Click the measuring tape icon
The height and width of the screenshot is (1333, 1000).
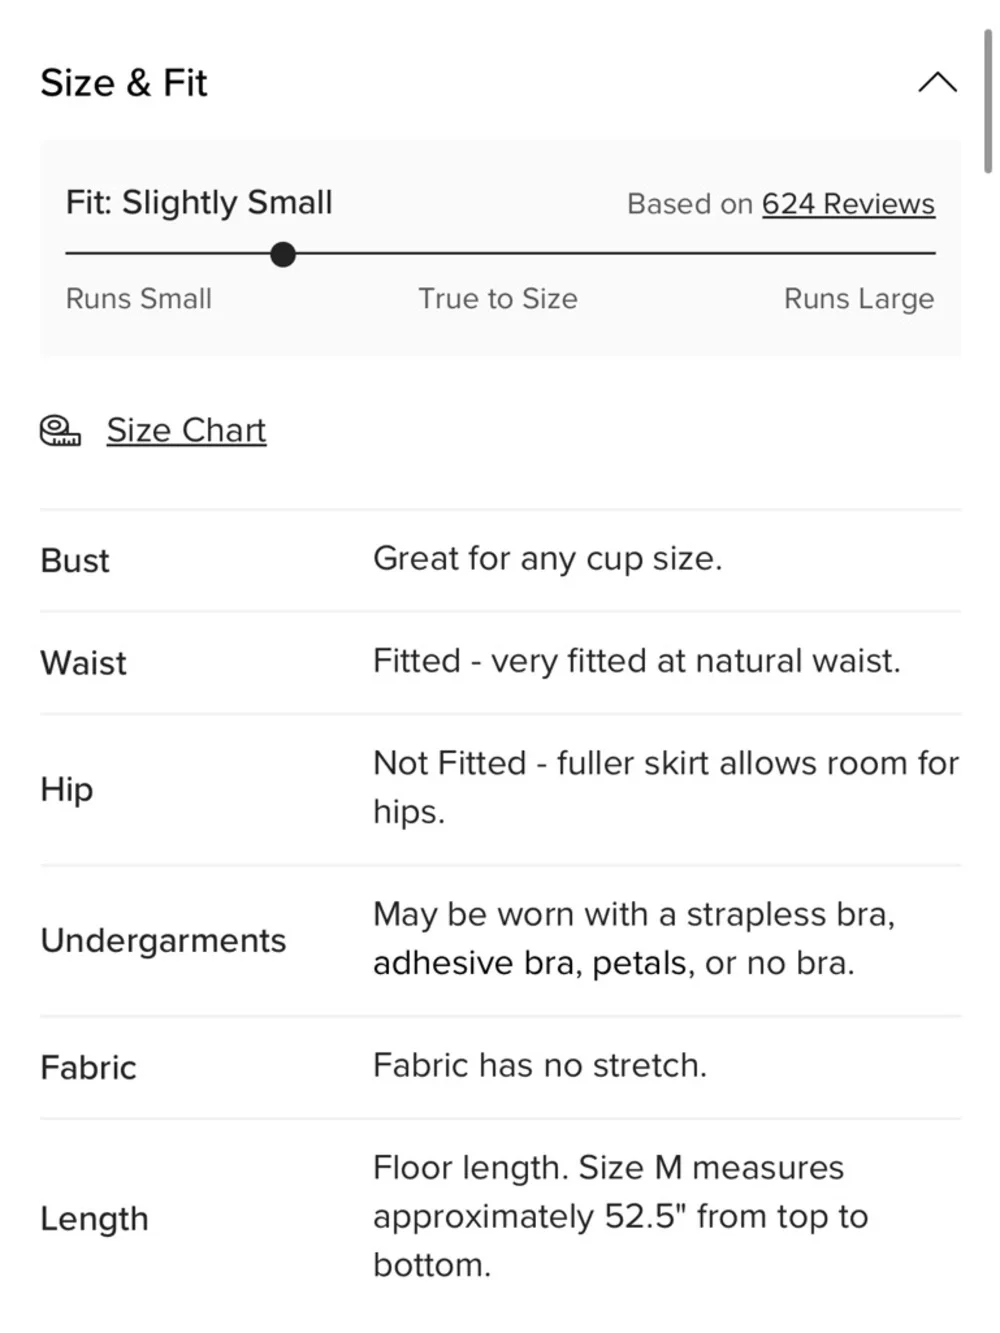click(60, 430)
